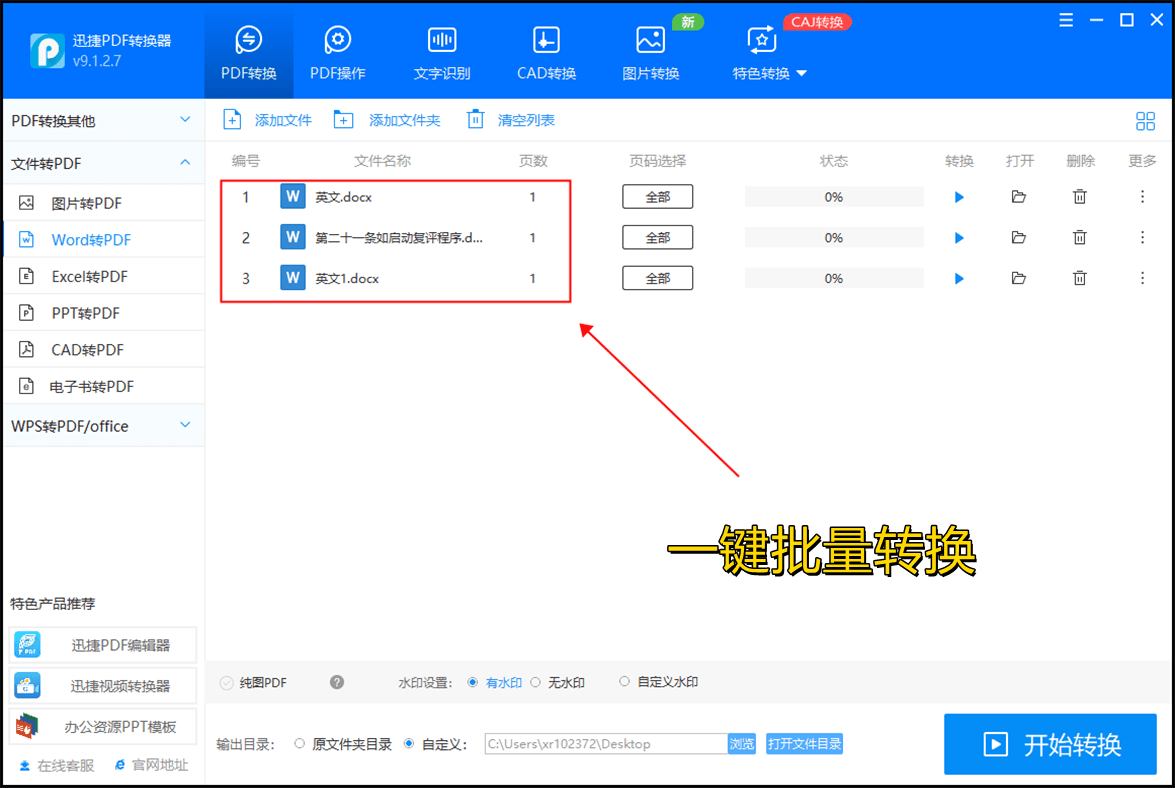The width and height of the screenshot is (1175, 788).
Task: Click the 添加文件夹 button
Action: pyautogui.click(x=387, y=120)
